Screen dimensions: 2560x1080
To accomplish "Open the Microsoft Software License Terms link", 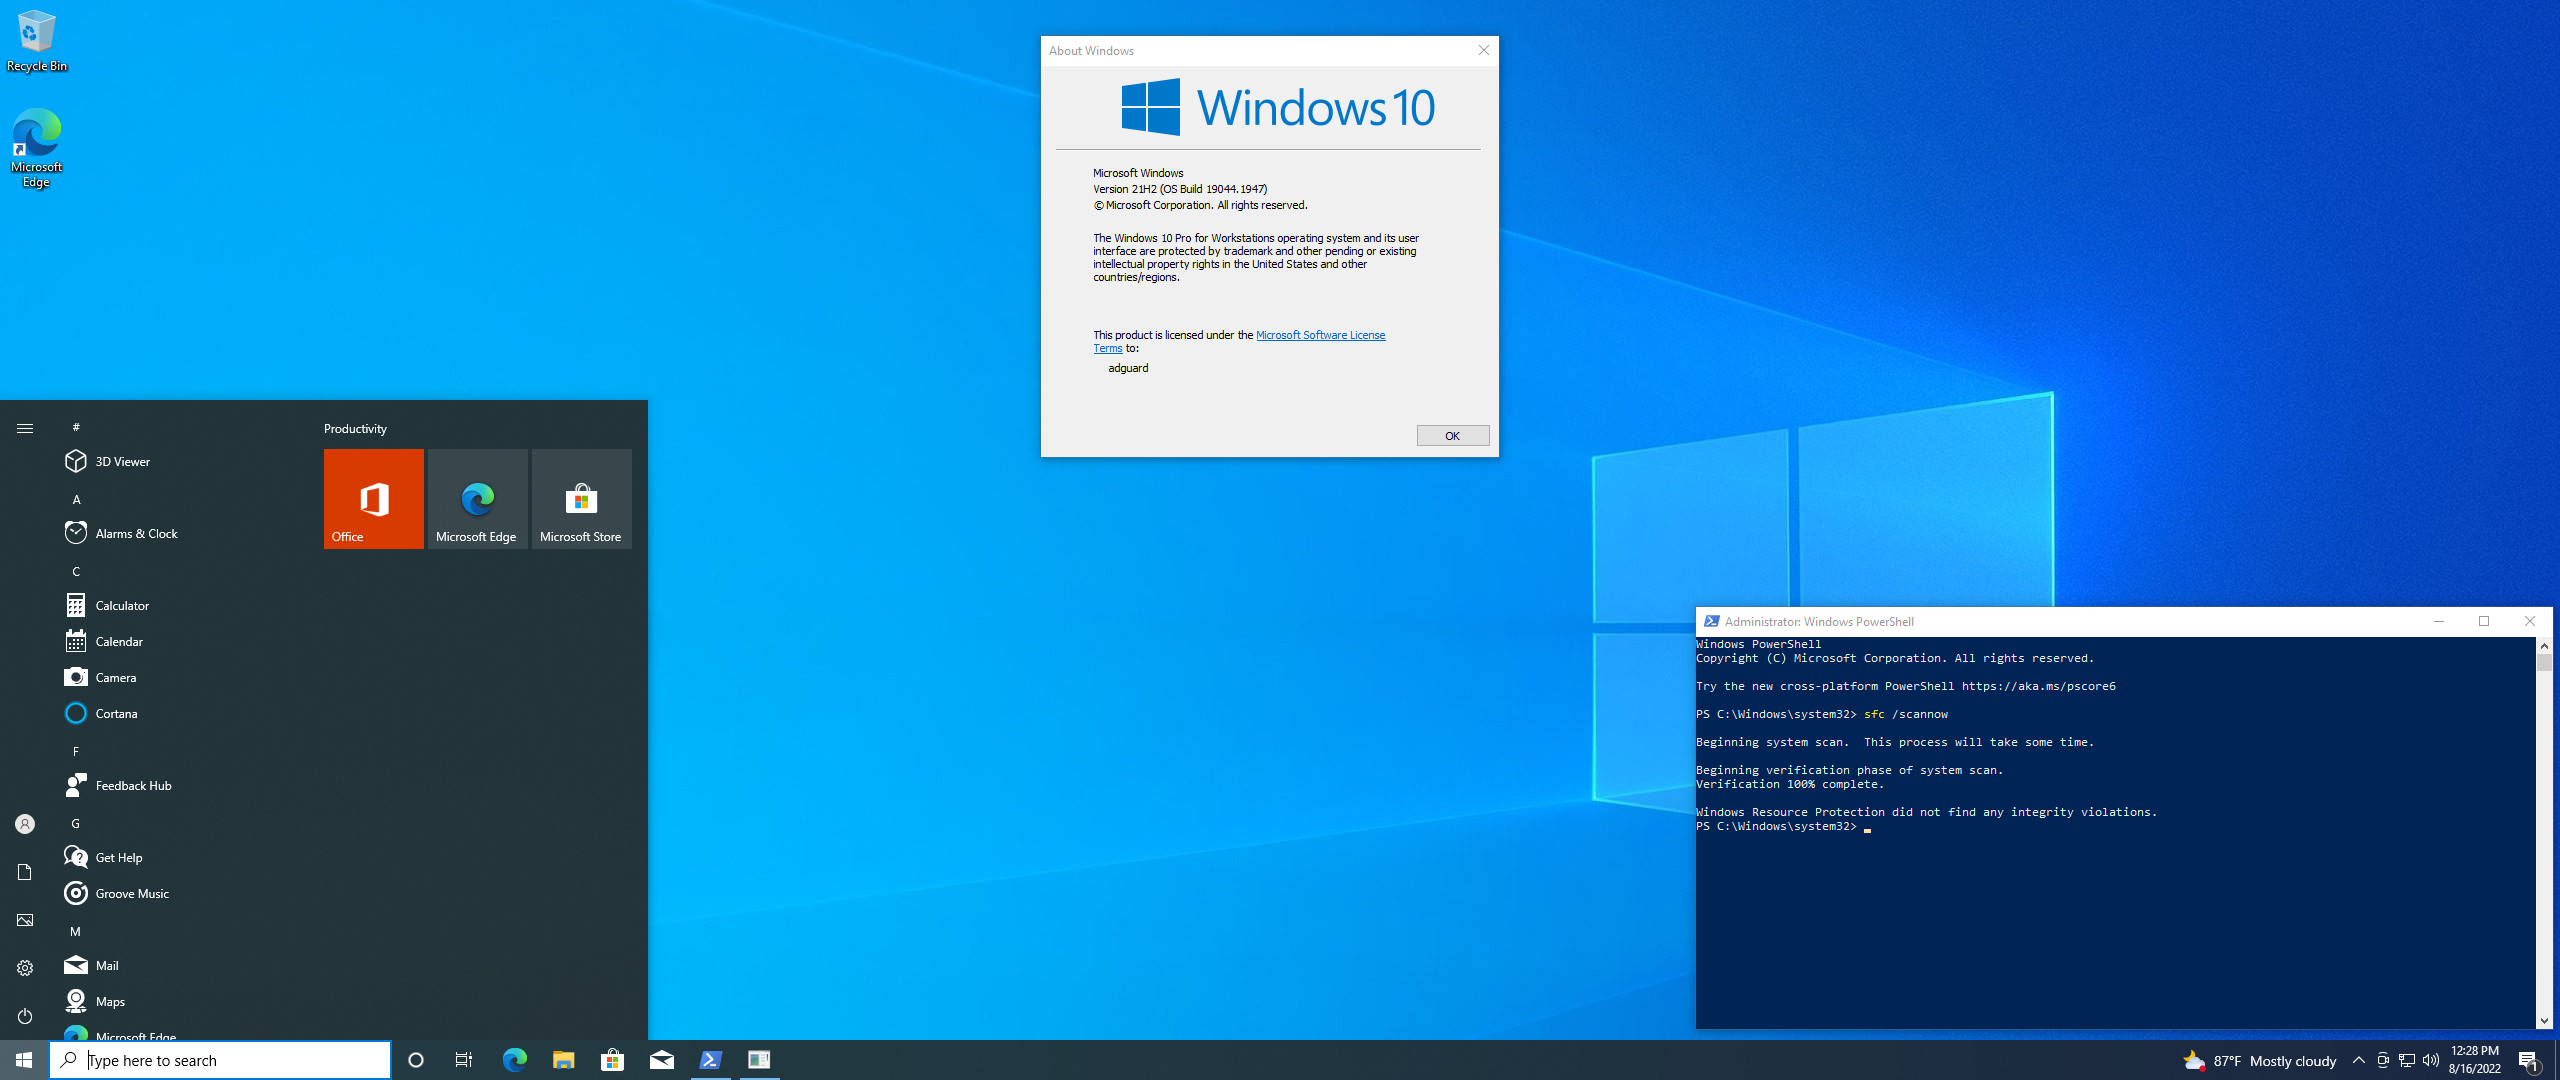I will pyautogui.click(x=1319, y=335).
